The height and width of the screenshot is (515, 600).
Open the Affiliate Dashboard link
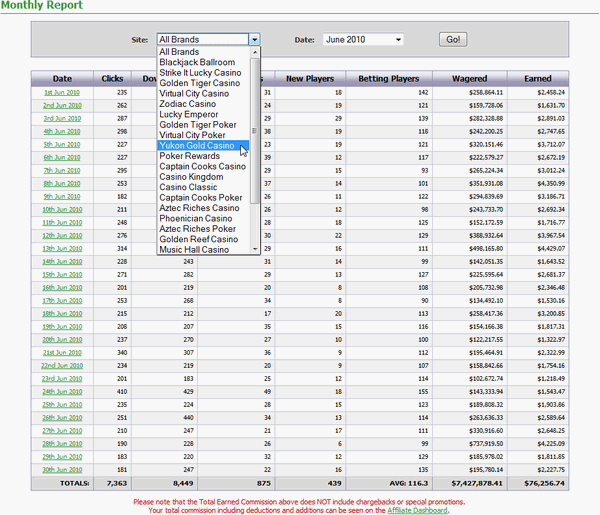point(417,510)
